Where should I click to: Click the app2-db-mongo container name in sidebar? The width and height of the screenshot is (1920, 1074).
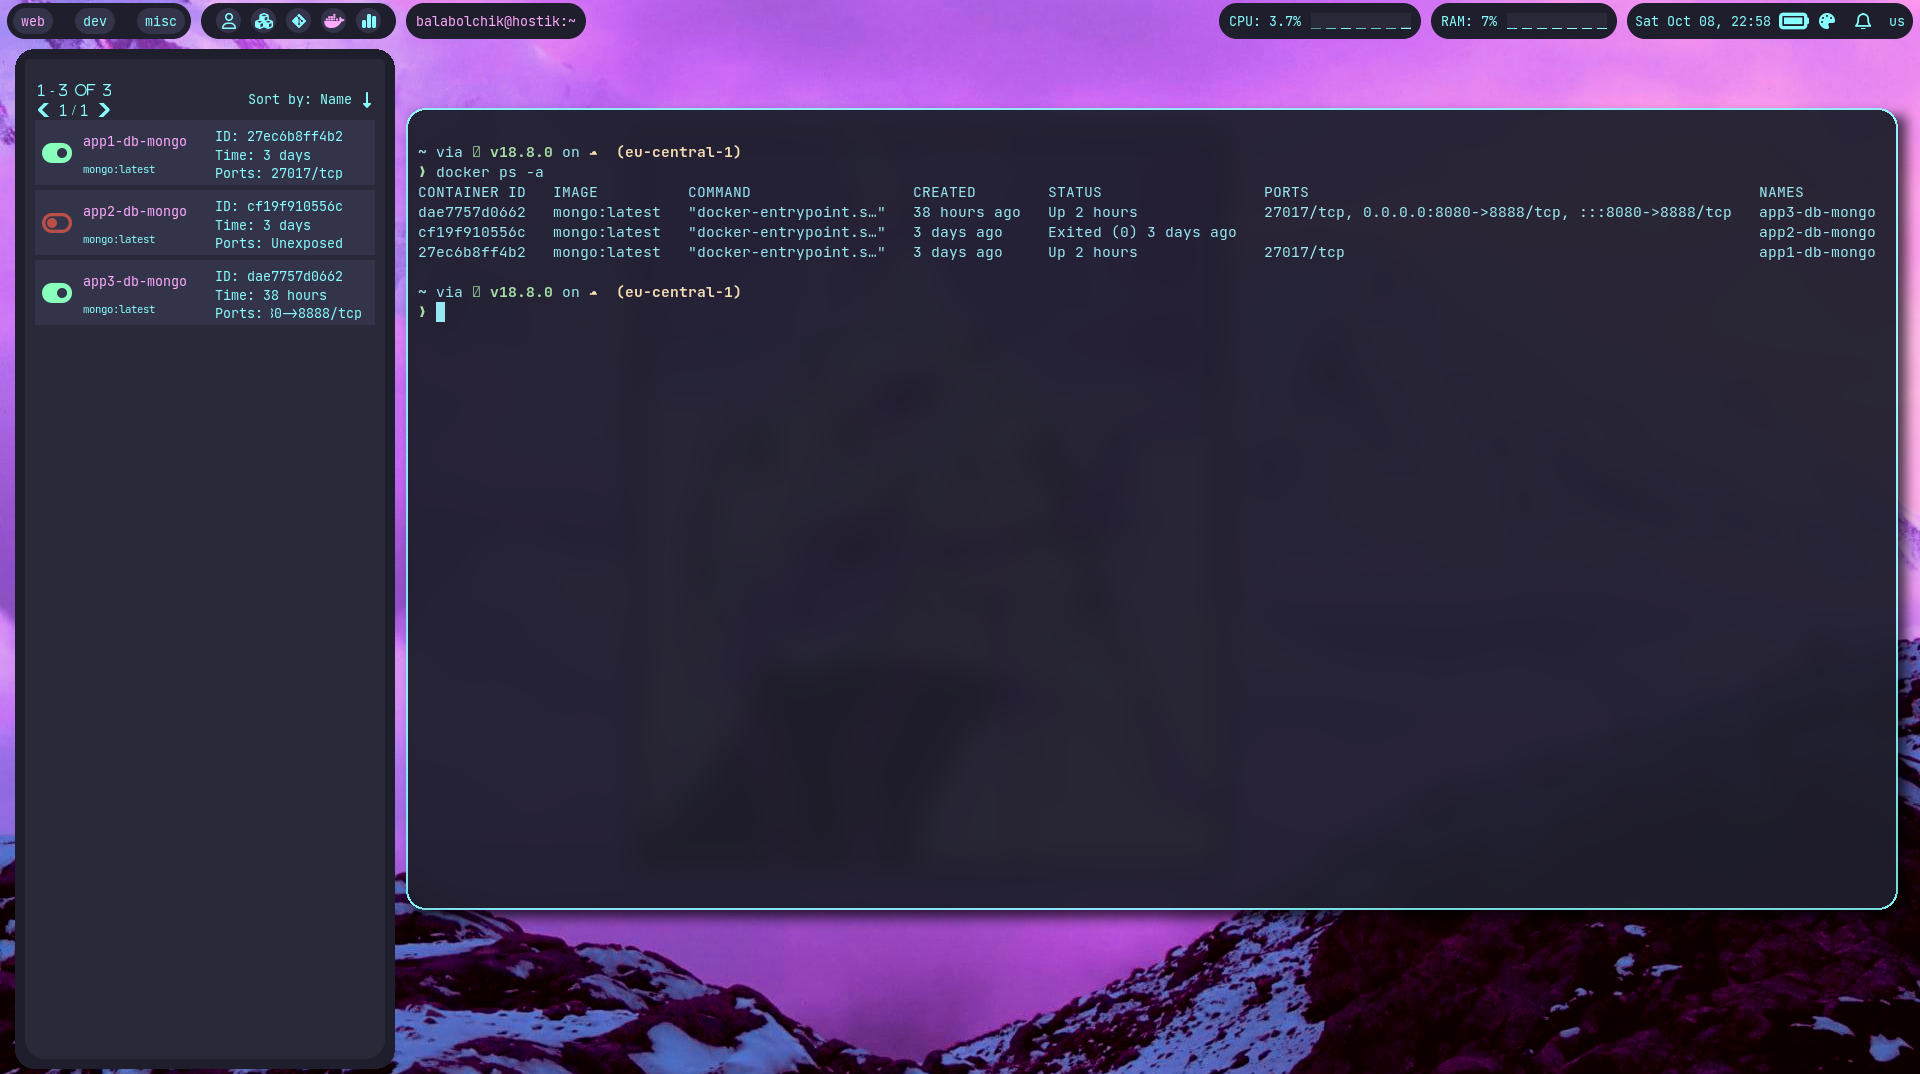point(135,212)
